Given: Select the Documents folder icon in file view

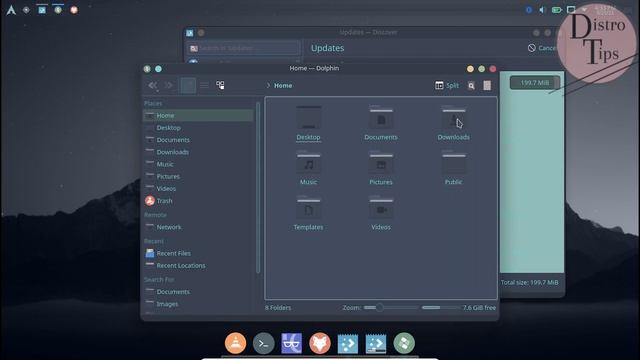Looking at the screenshot, I should coord(381,118).
